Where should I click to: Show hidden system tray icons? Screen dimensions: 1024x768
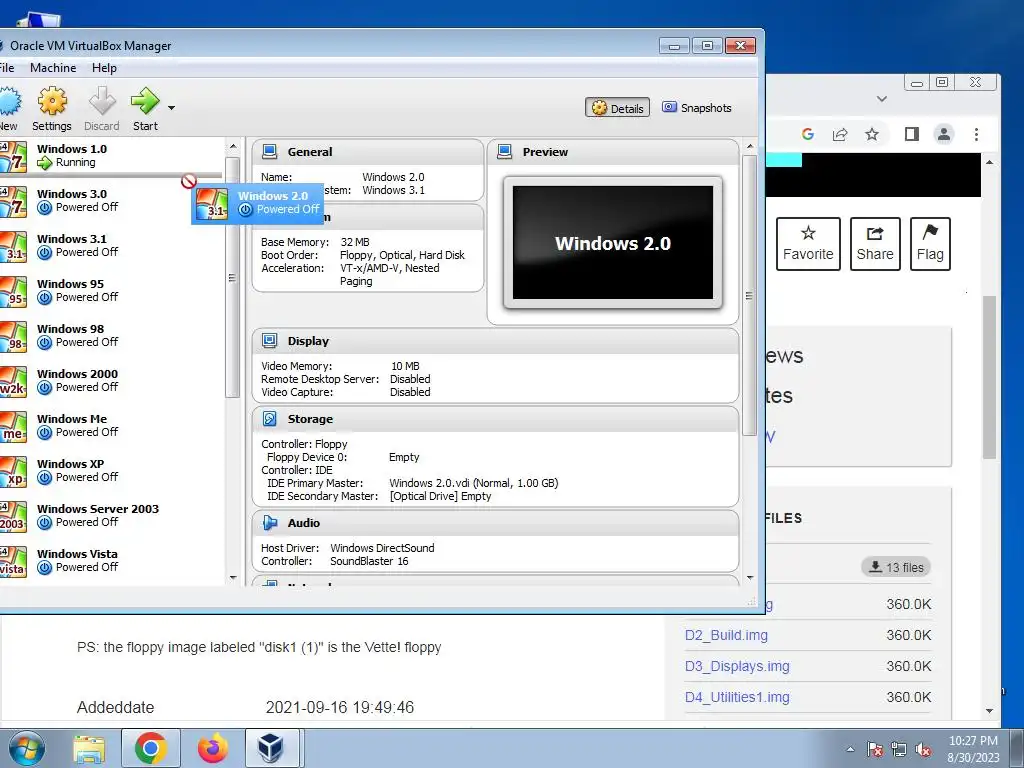click(850, 750)
